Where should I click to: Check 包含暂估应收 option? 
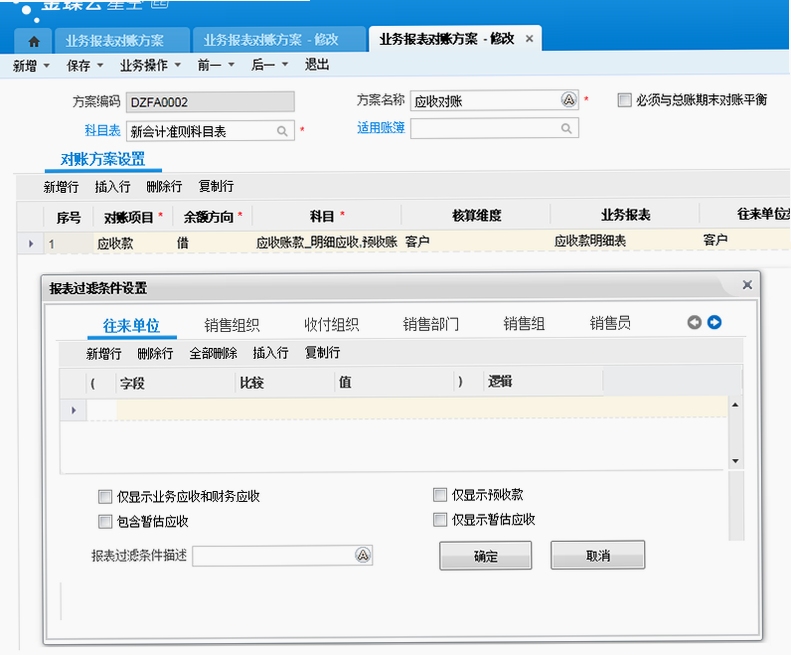(105, 521)
